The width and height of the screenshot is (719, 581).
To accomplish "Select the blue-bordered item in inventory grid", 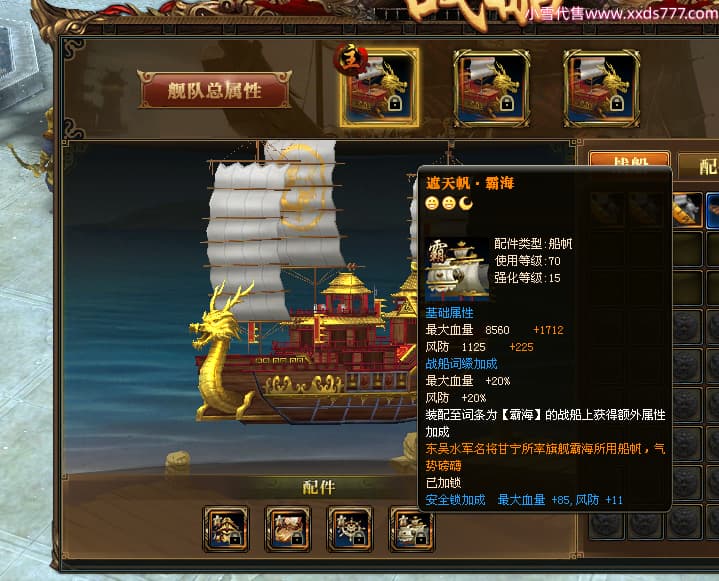I will click(713, 210).
